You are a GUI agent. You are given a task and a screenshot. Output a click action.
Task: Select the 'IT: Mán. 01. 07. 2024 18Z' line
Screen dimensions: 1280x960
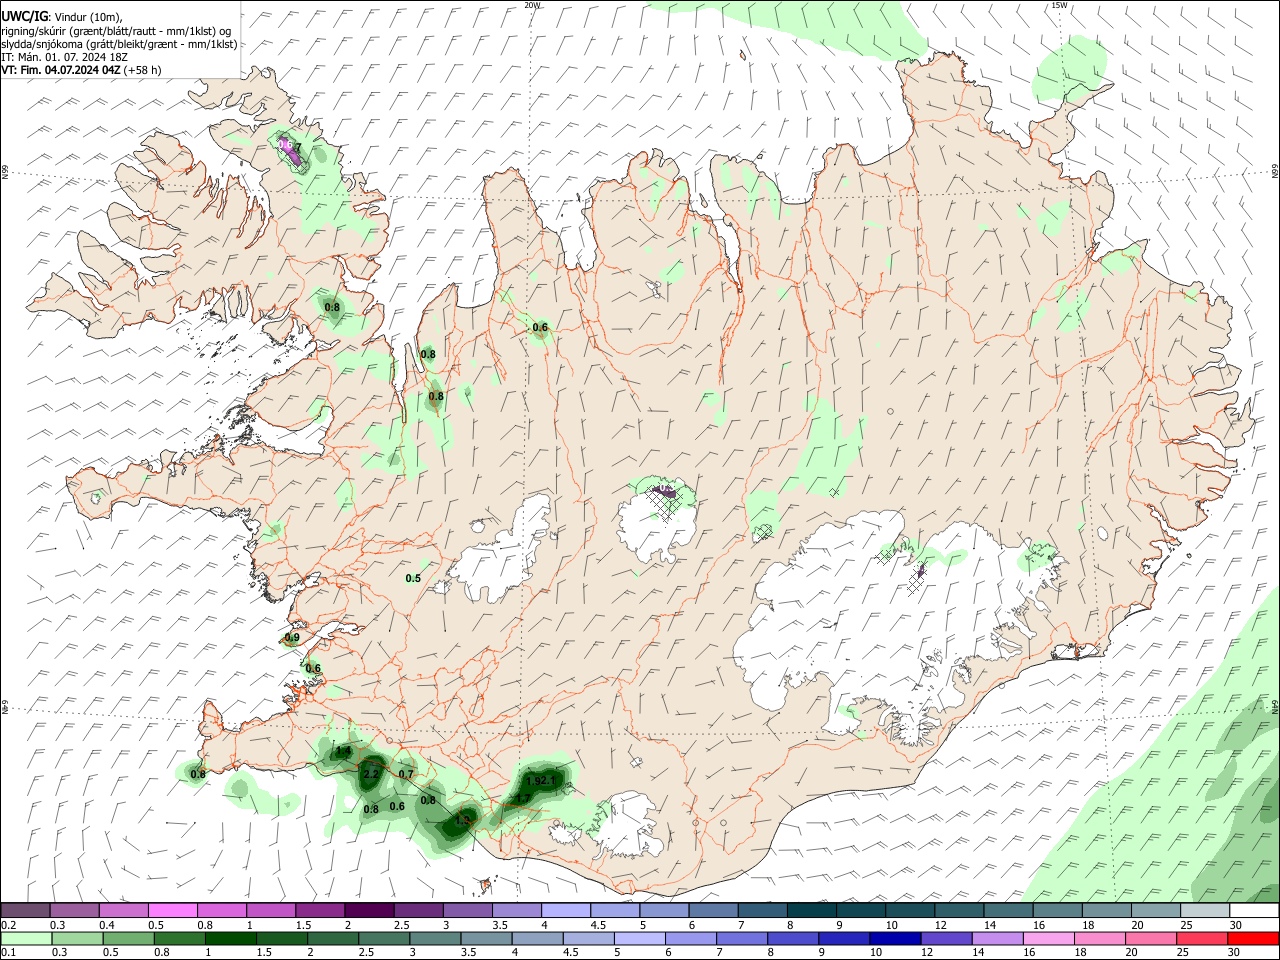64,57
